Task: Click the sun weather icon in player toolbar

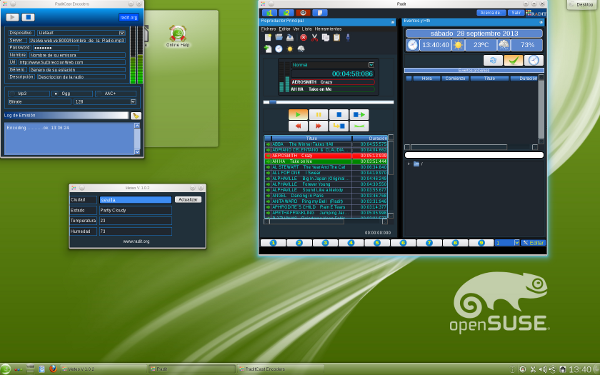Action: (290, 49)
